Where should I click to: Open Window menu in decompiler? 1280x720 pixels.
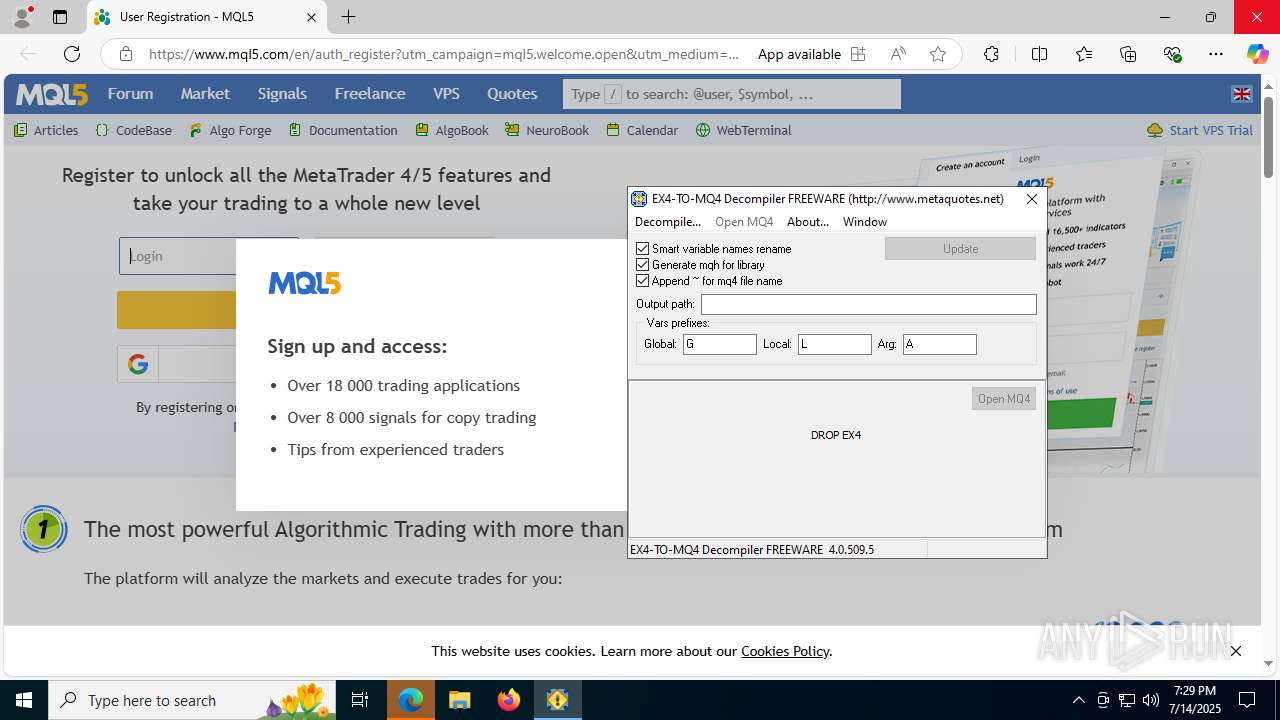point(865,221)
